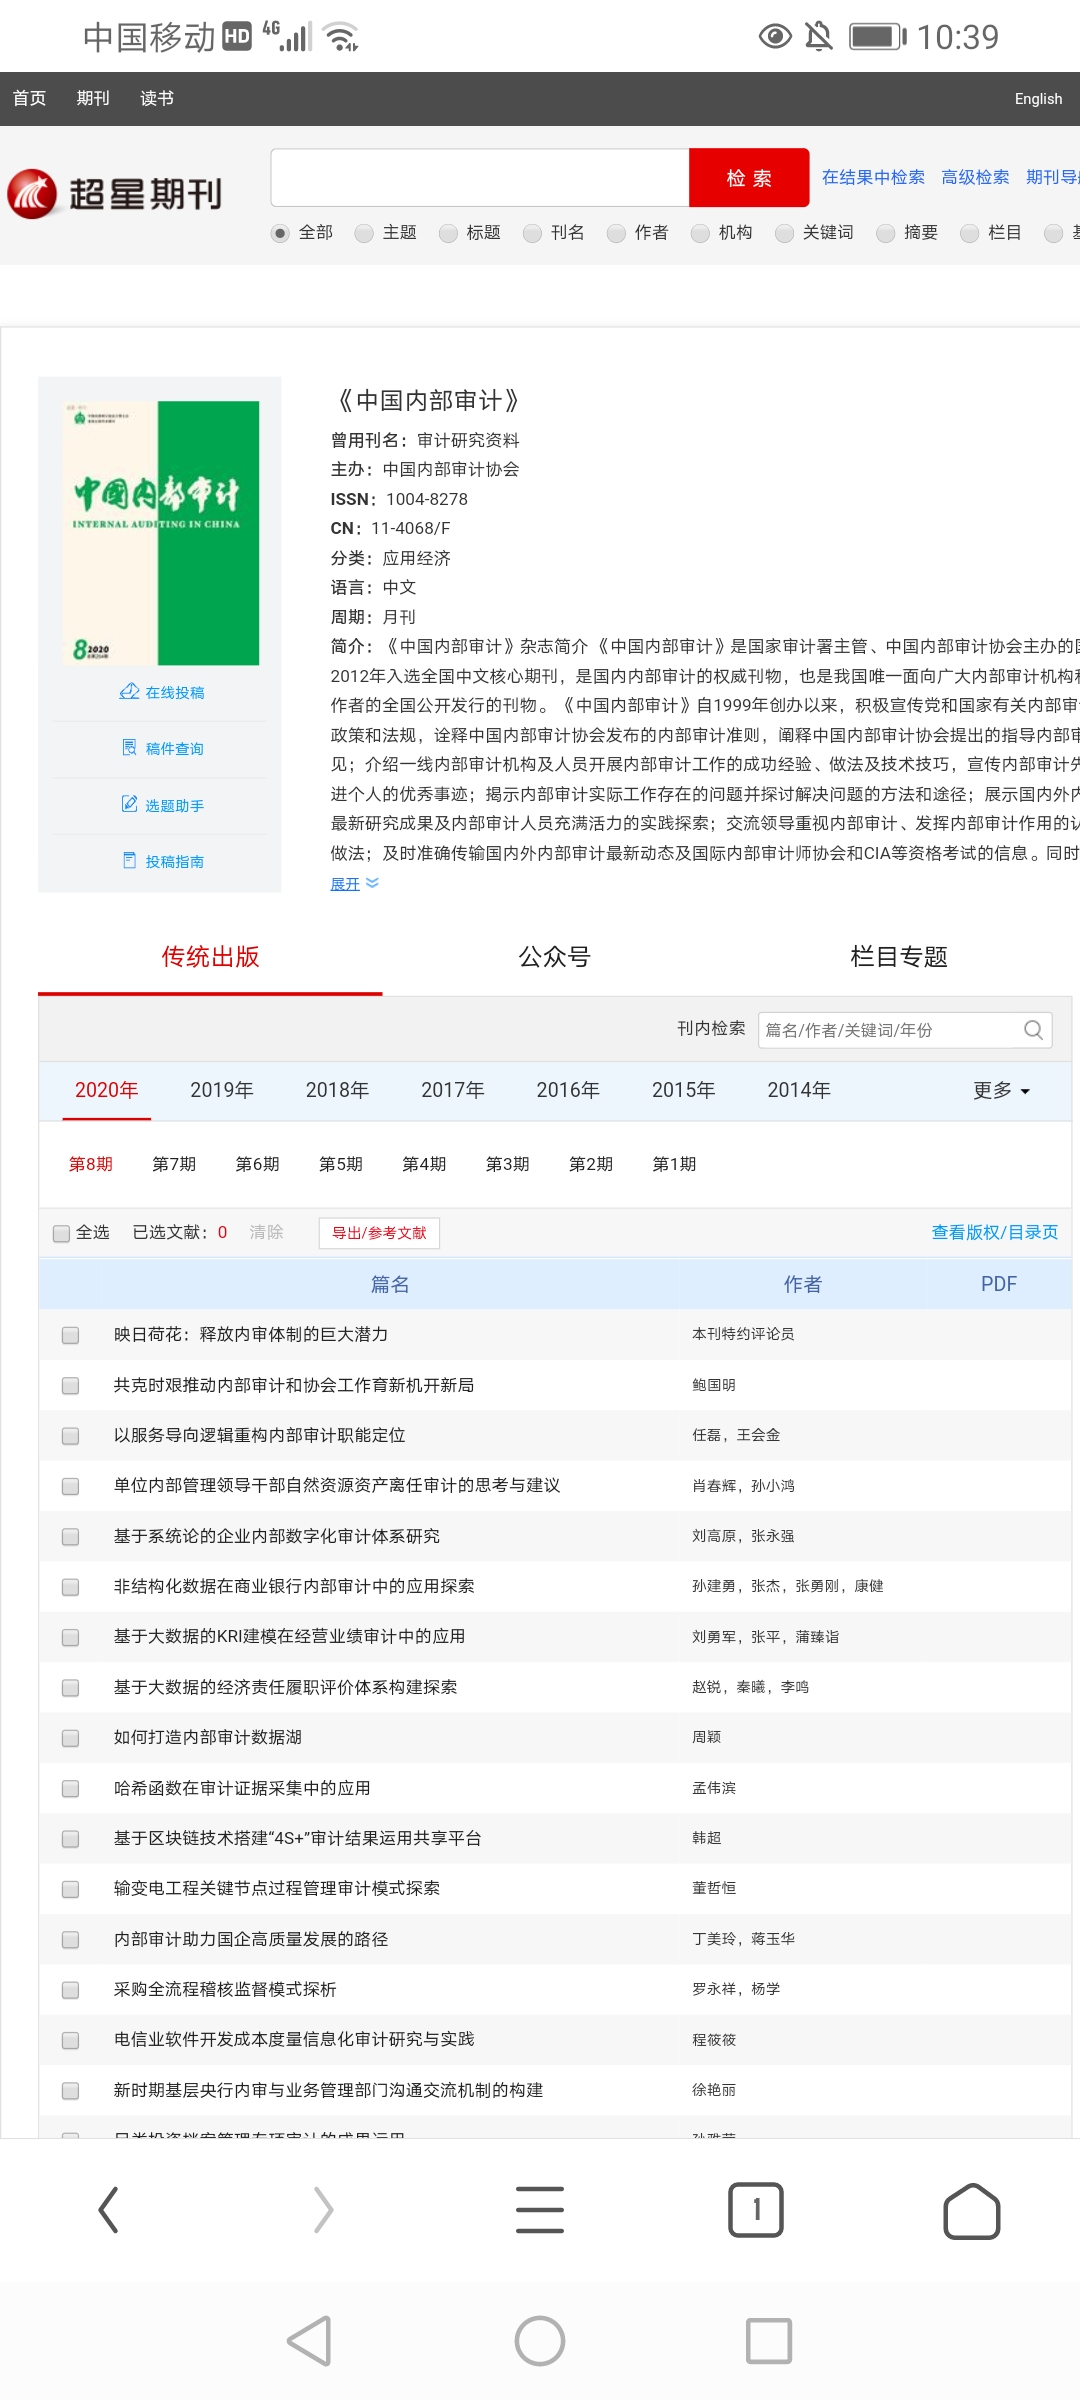Focus the main search input field
The image size is (1080, 2400).
tap(480, 178)
